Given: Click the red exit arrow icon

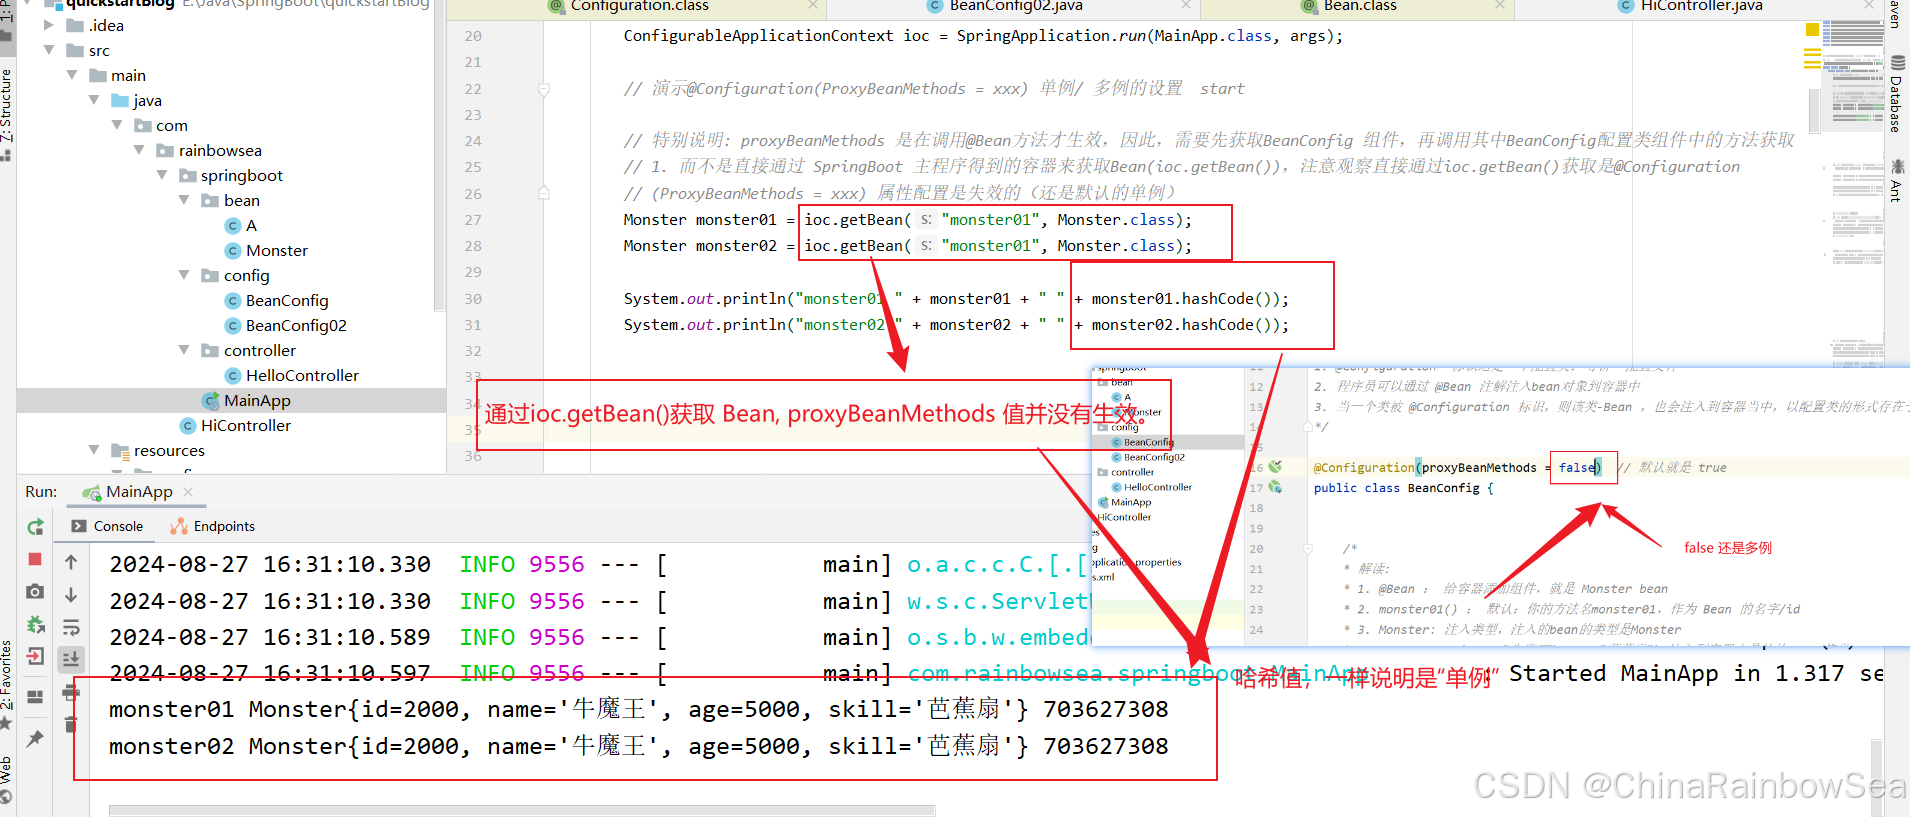Looking at the screenshot, I should coord(35,657).
